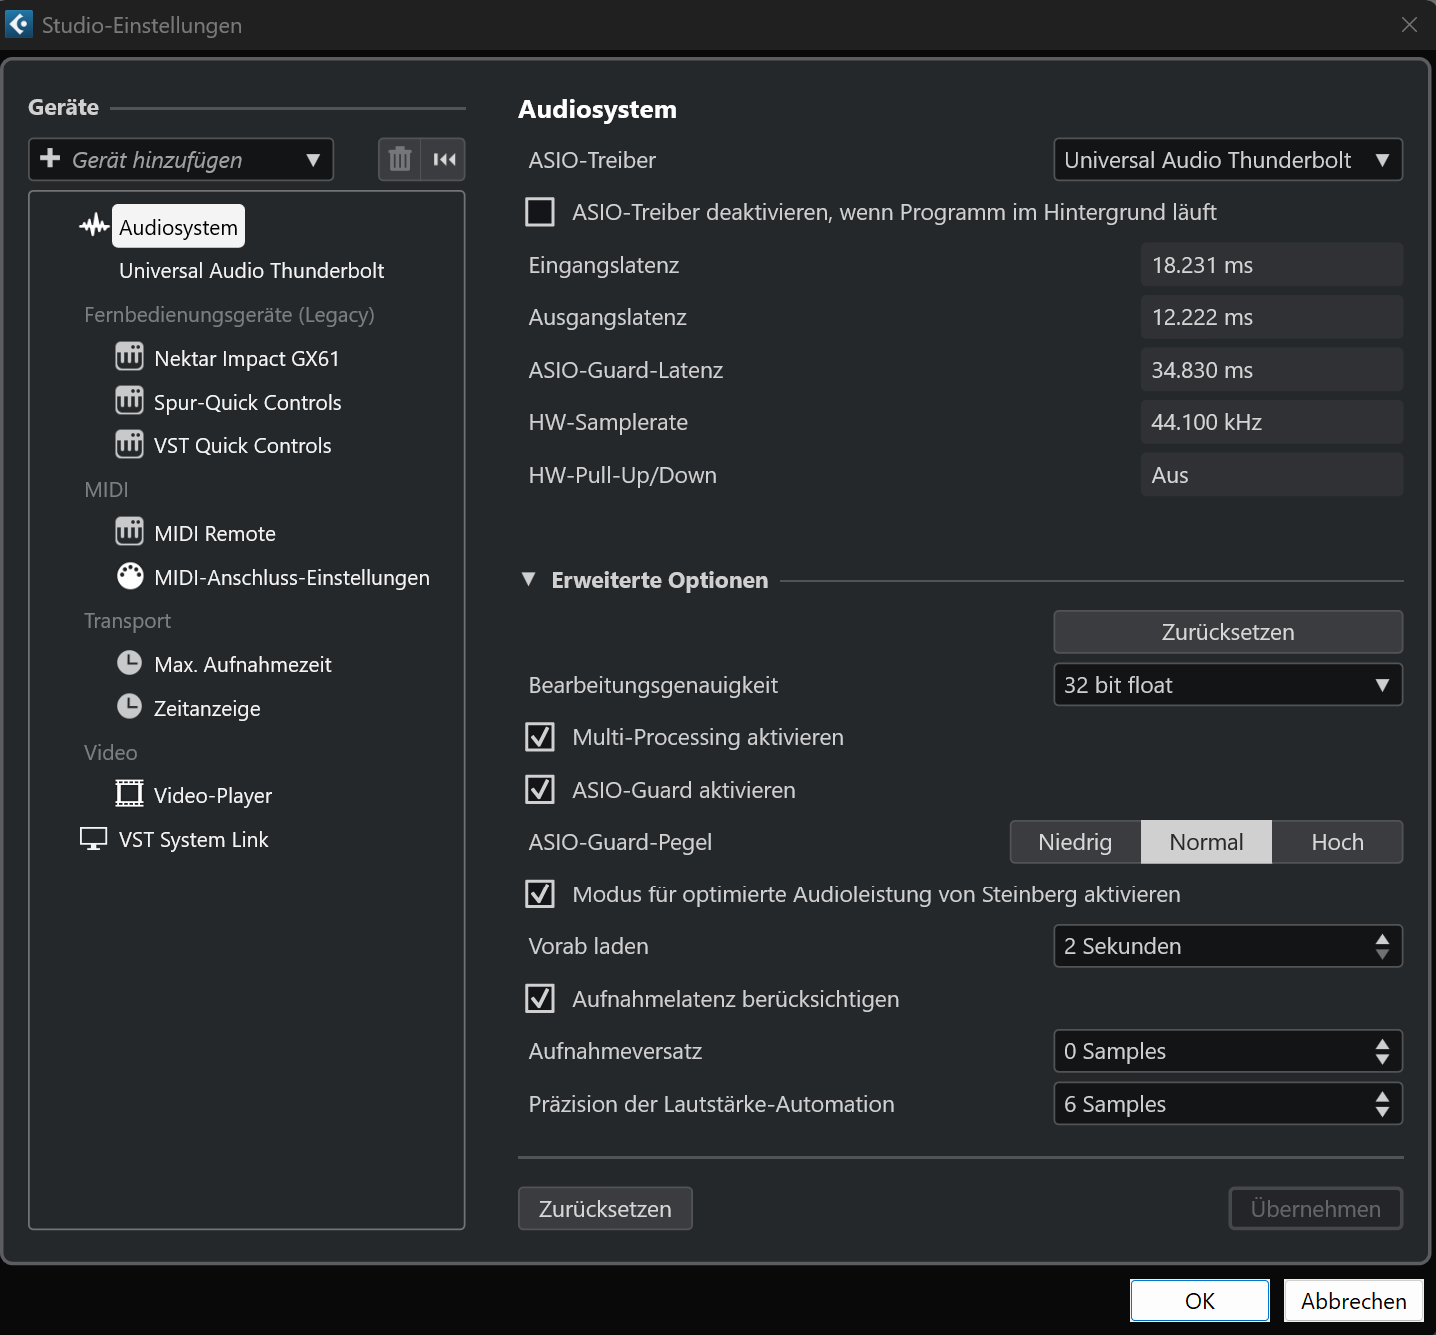Click the Vorab laden stepper arrows
This screenshot has width=1436, height=1335.
(x=1382, y=946)
